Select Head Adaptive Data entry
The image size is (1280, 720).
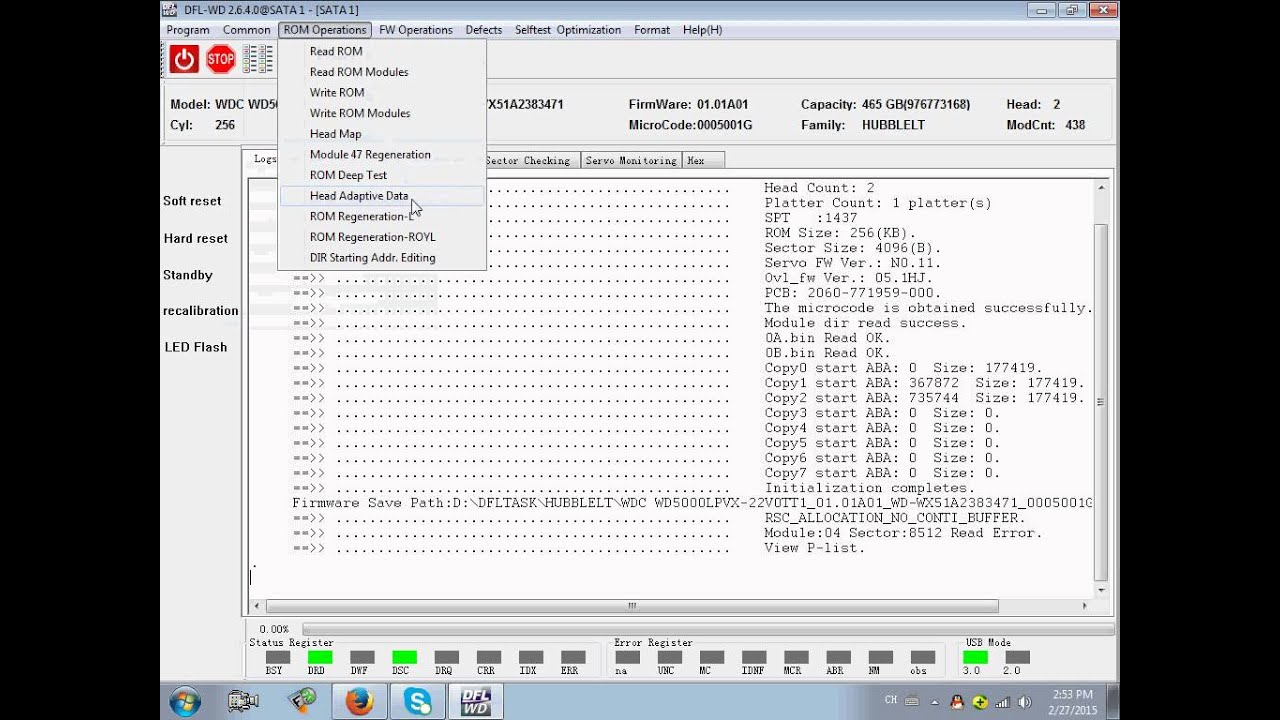[382, 196]
